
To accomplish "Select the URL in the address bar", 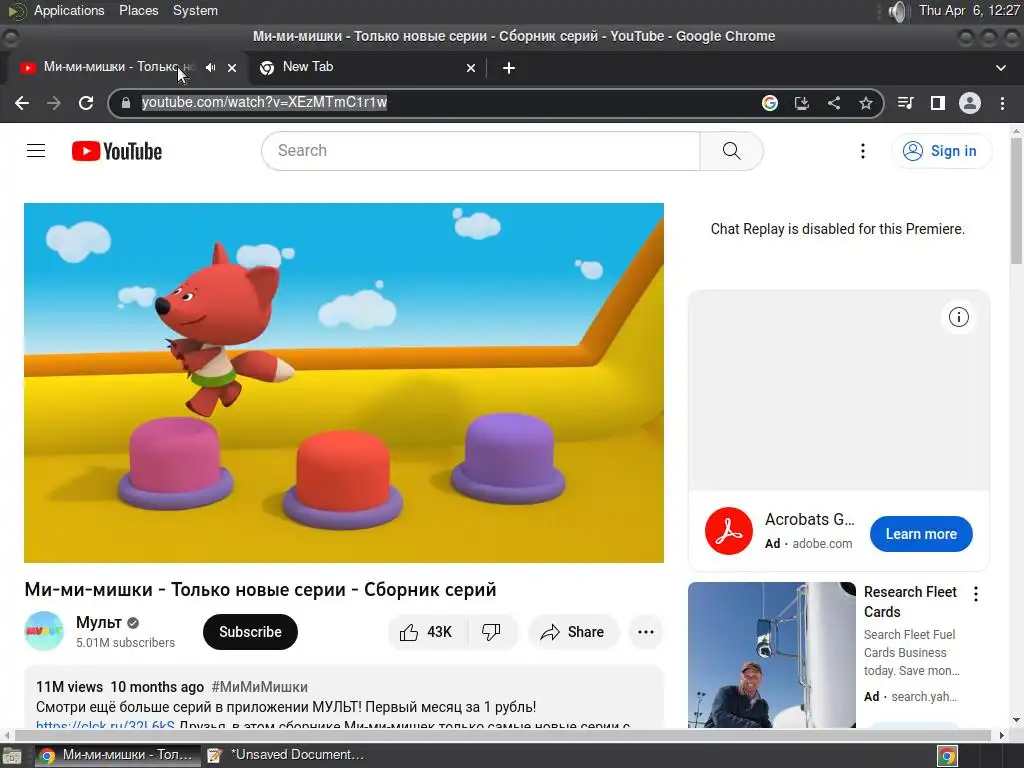I will pos(264,103).
